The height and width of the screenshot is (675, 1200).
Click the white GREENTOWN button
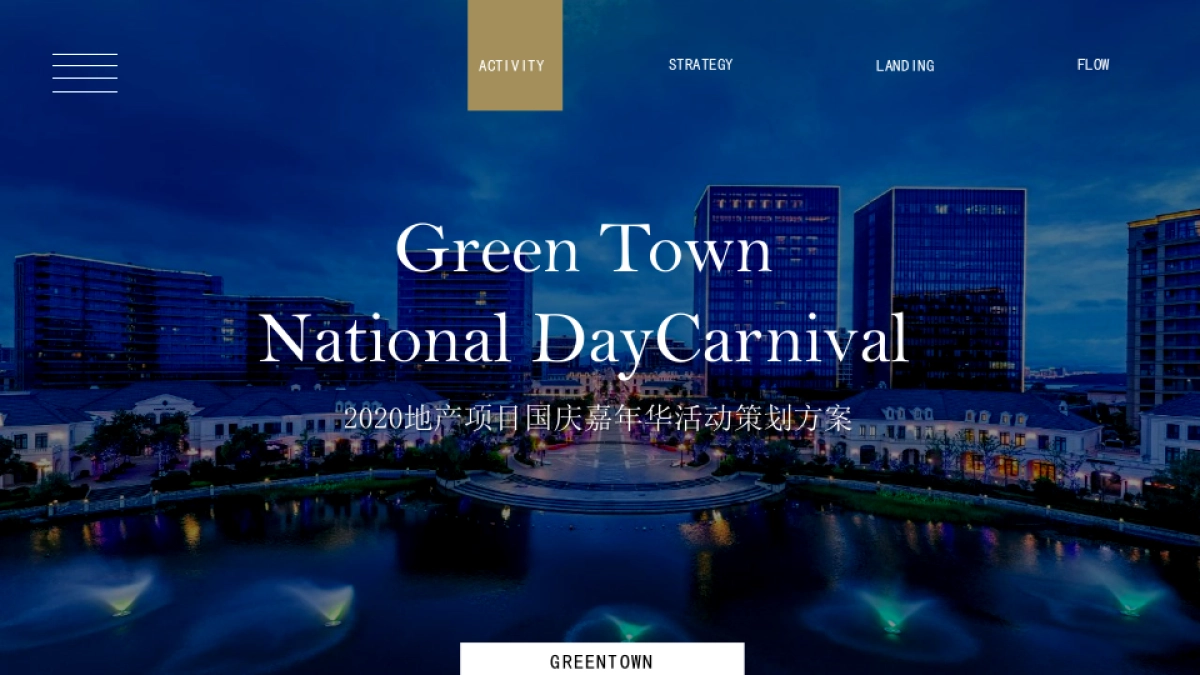602,660
